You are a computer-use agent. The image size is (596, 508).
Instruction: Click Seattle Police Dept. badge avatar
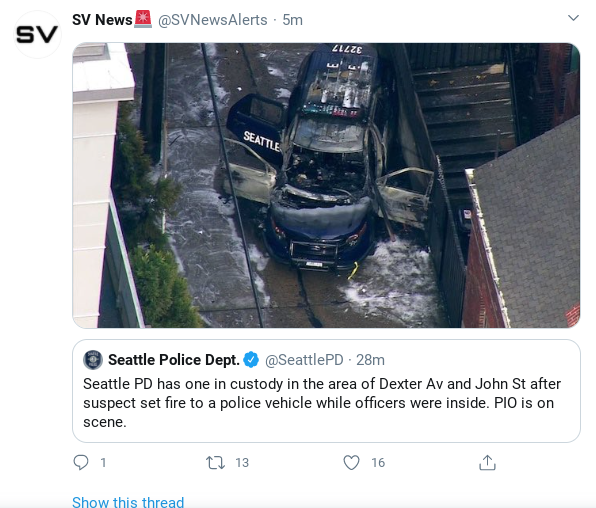tap(93, 360)
